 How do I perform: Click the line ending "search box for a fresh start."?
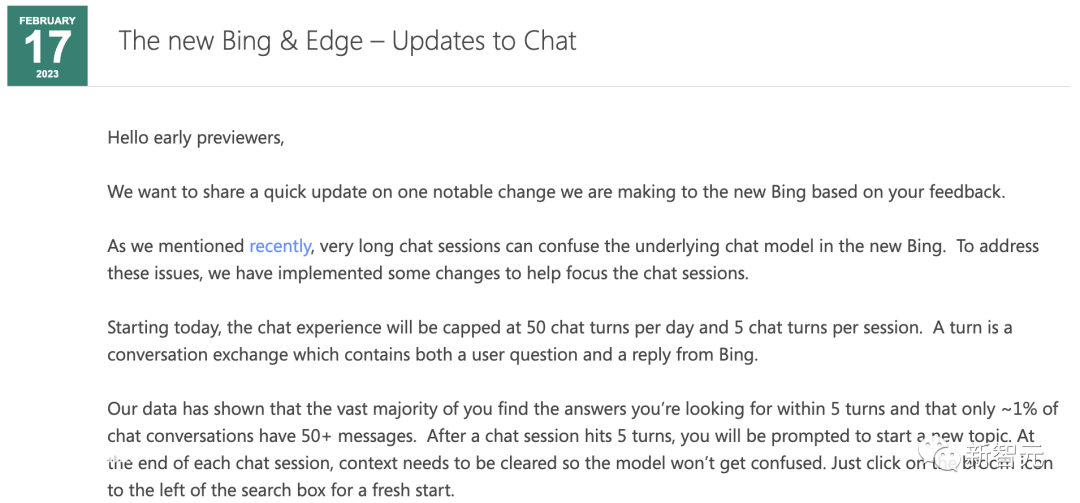(x=281, y=491)
